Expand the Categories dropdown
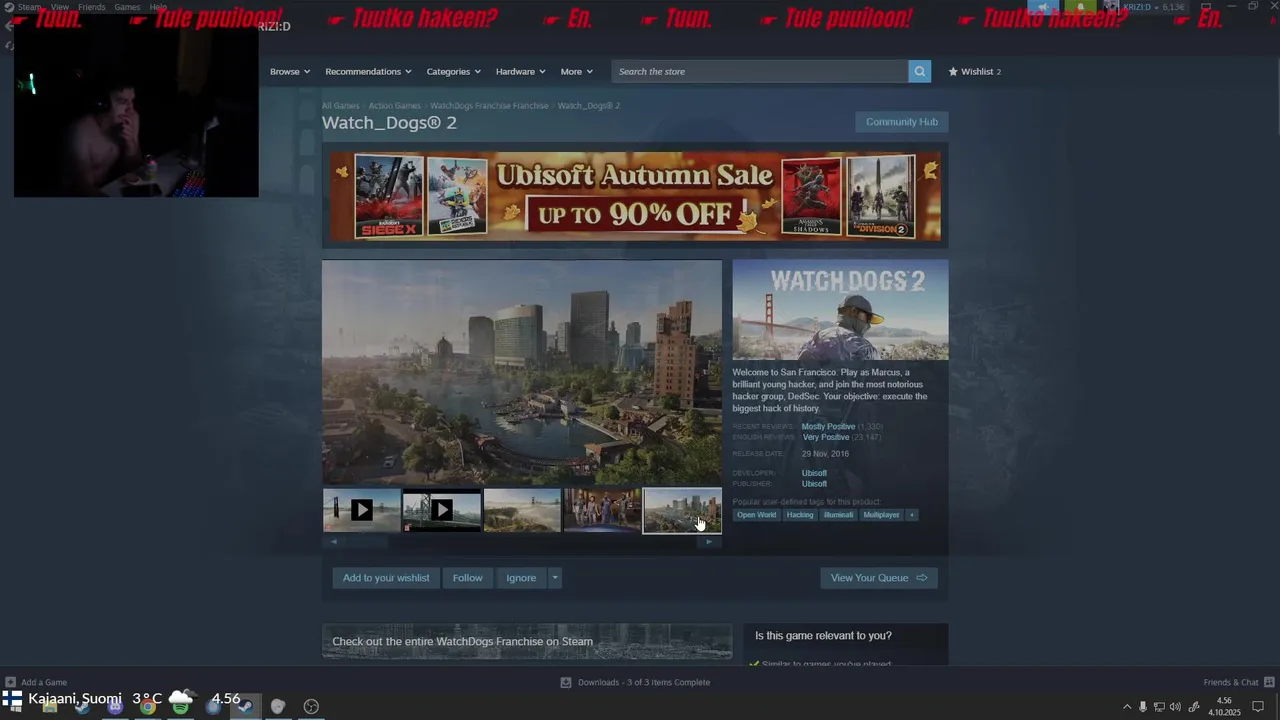 tap(453, 71)
